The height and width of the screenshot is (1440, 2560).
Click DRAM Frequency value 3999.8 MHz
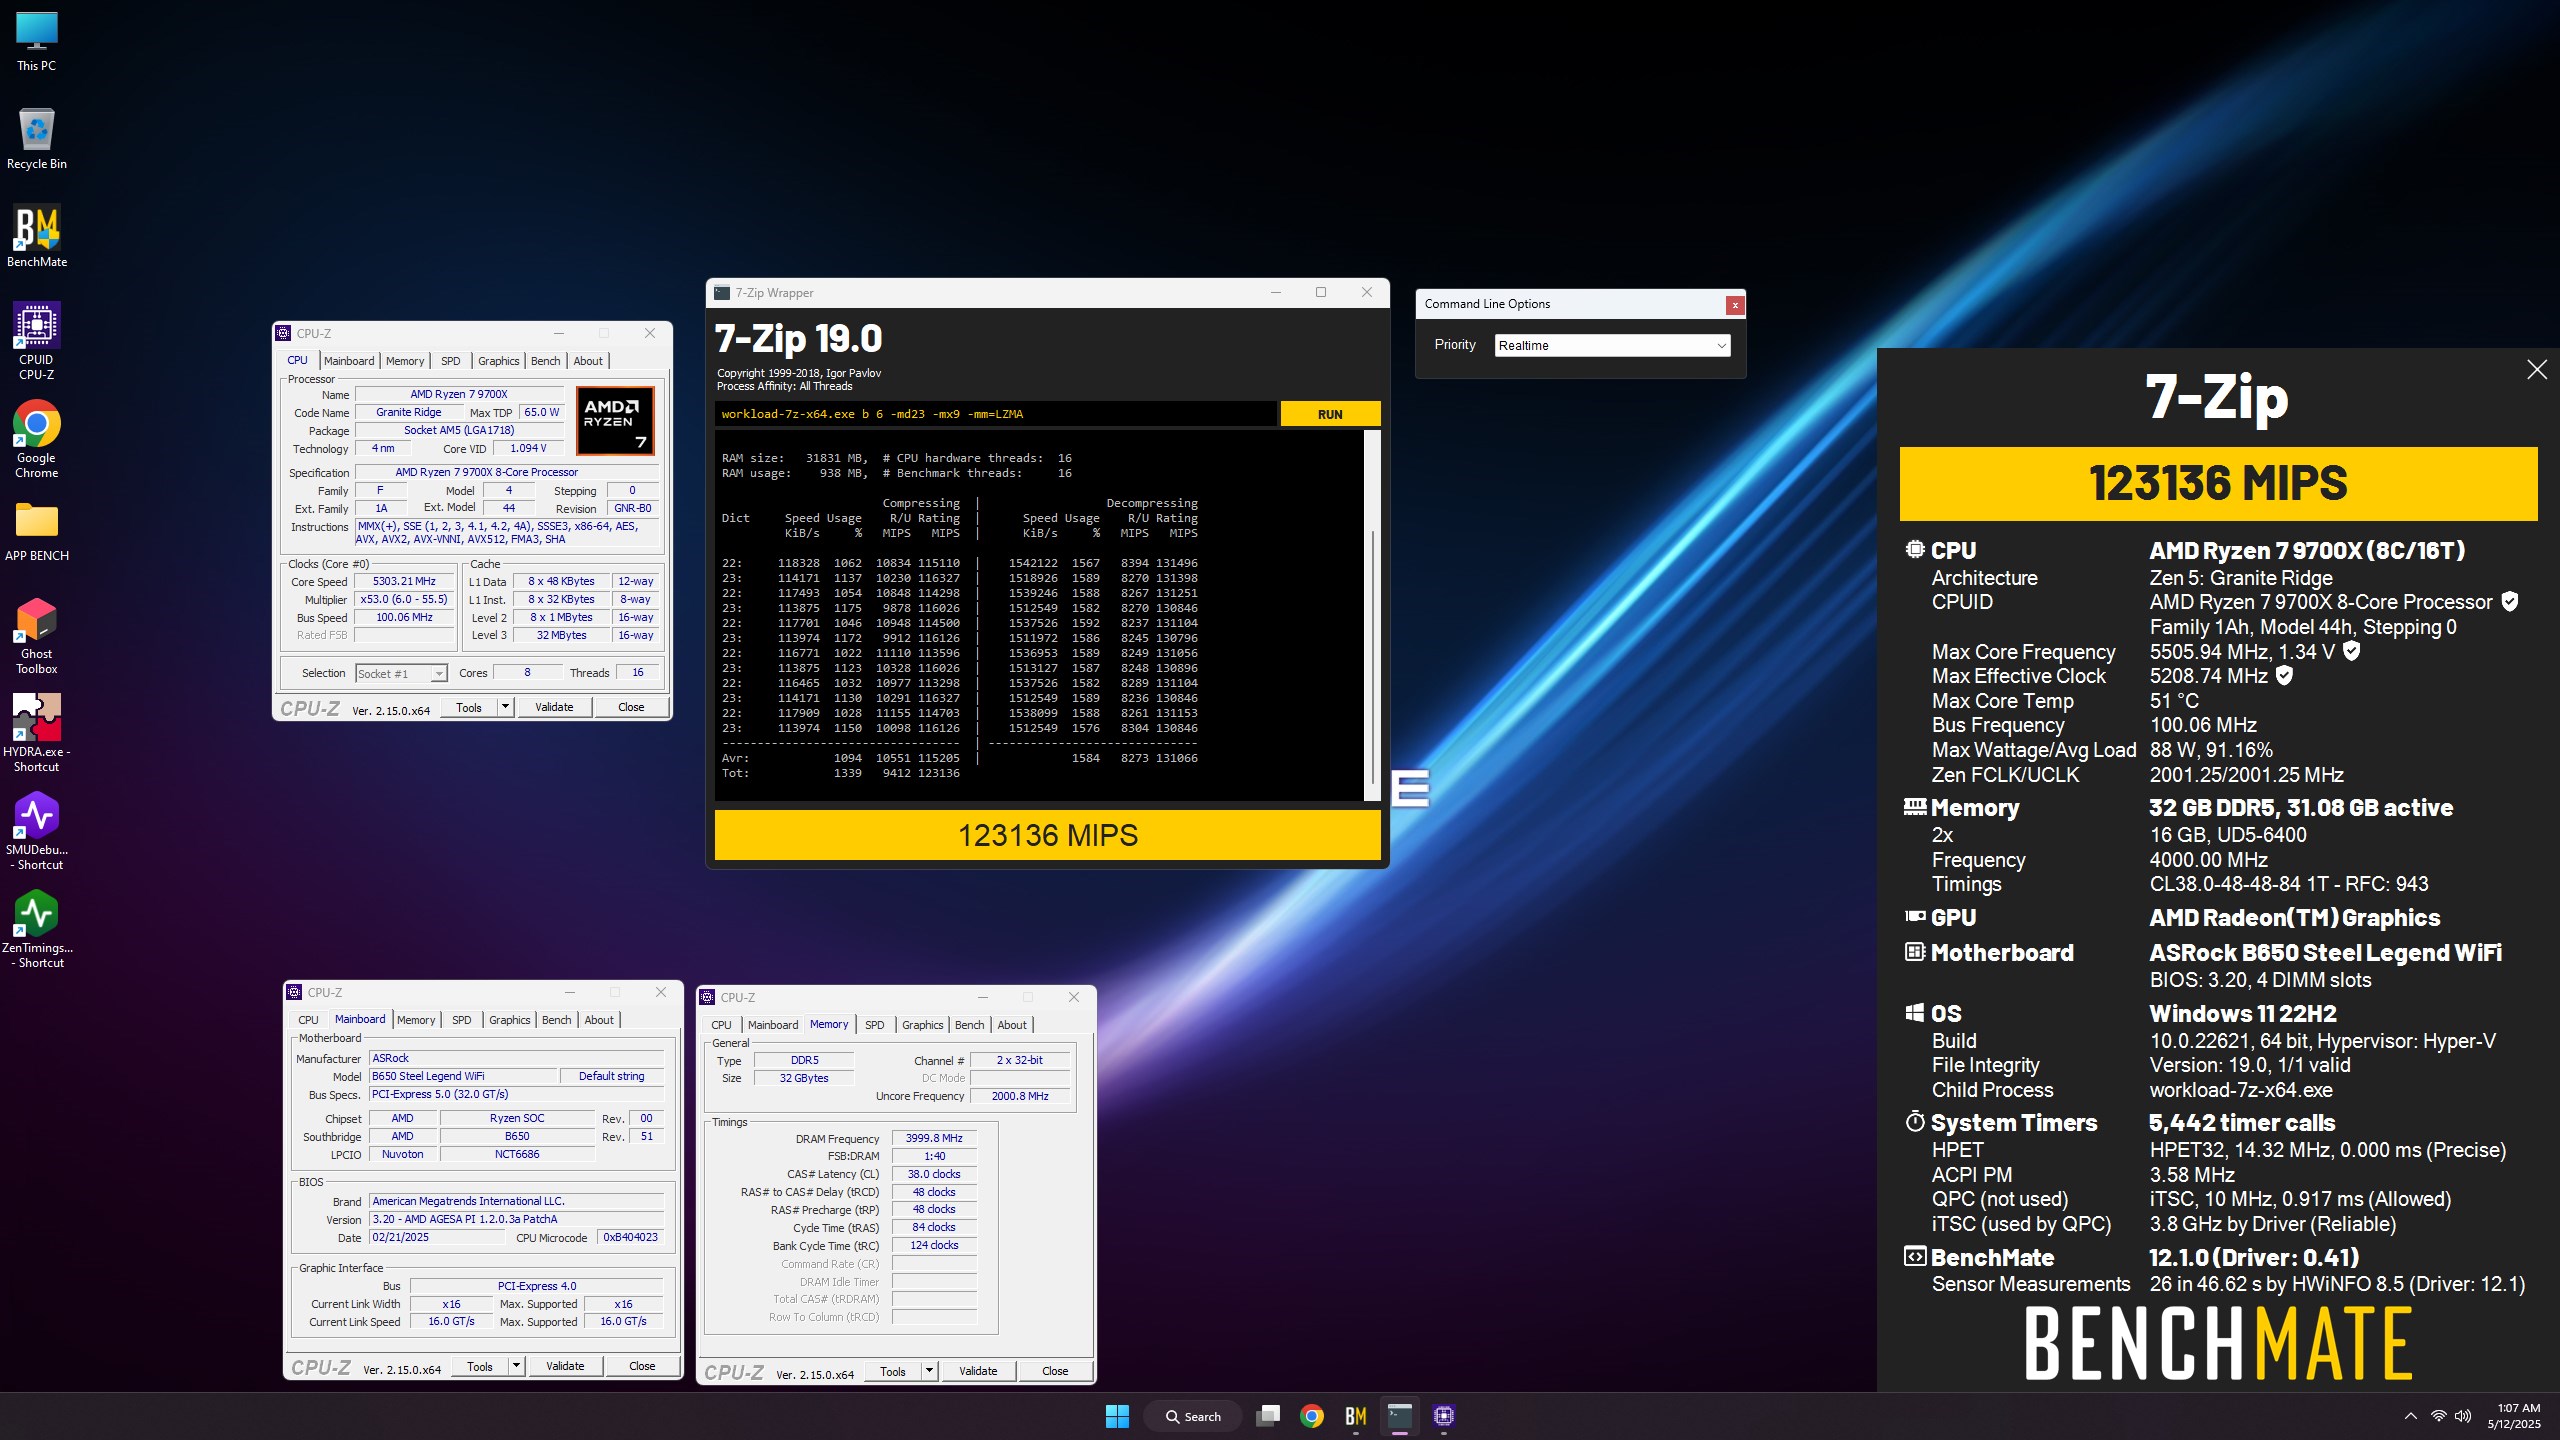[x=934, y=1139]
